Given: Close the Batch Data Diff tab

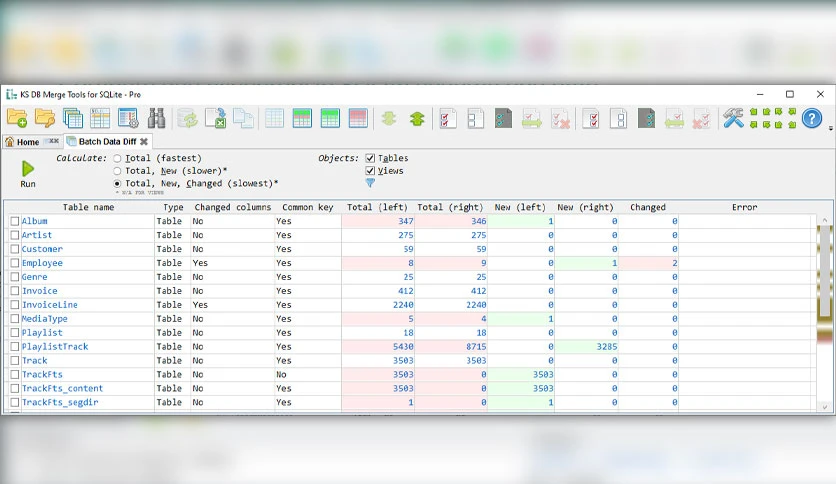Looking at the screenshot, I should click(x=143, y=141).
